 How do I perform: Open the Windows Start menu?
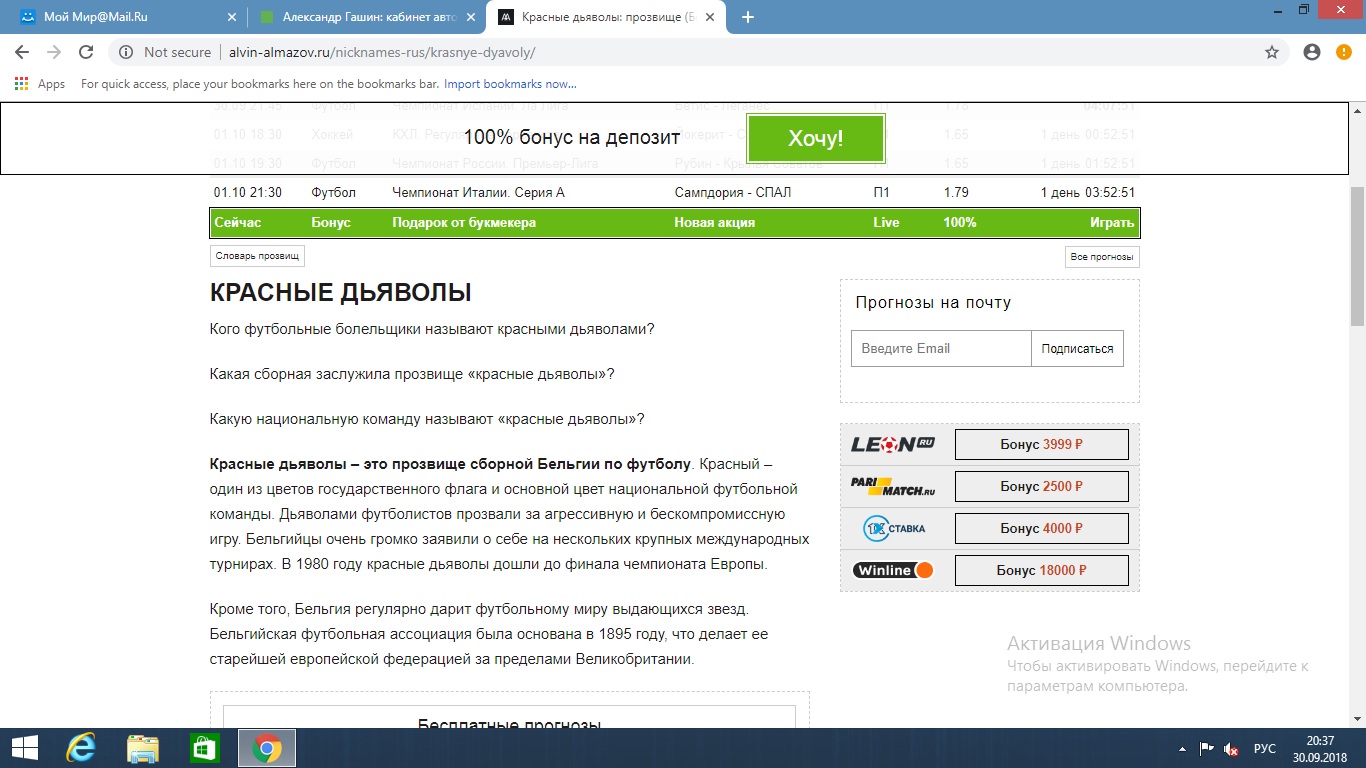[24, 748]
